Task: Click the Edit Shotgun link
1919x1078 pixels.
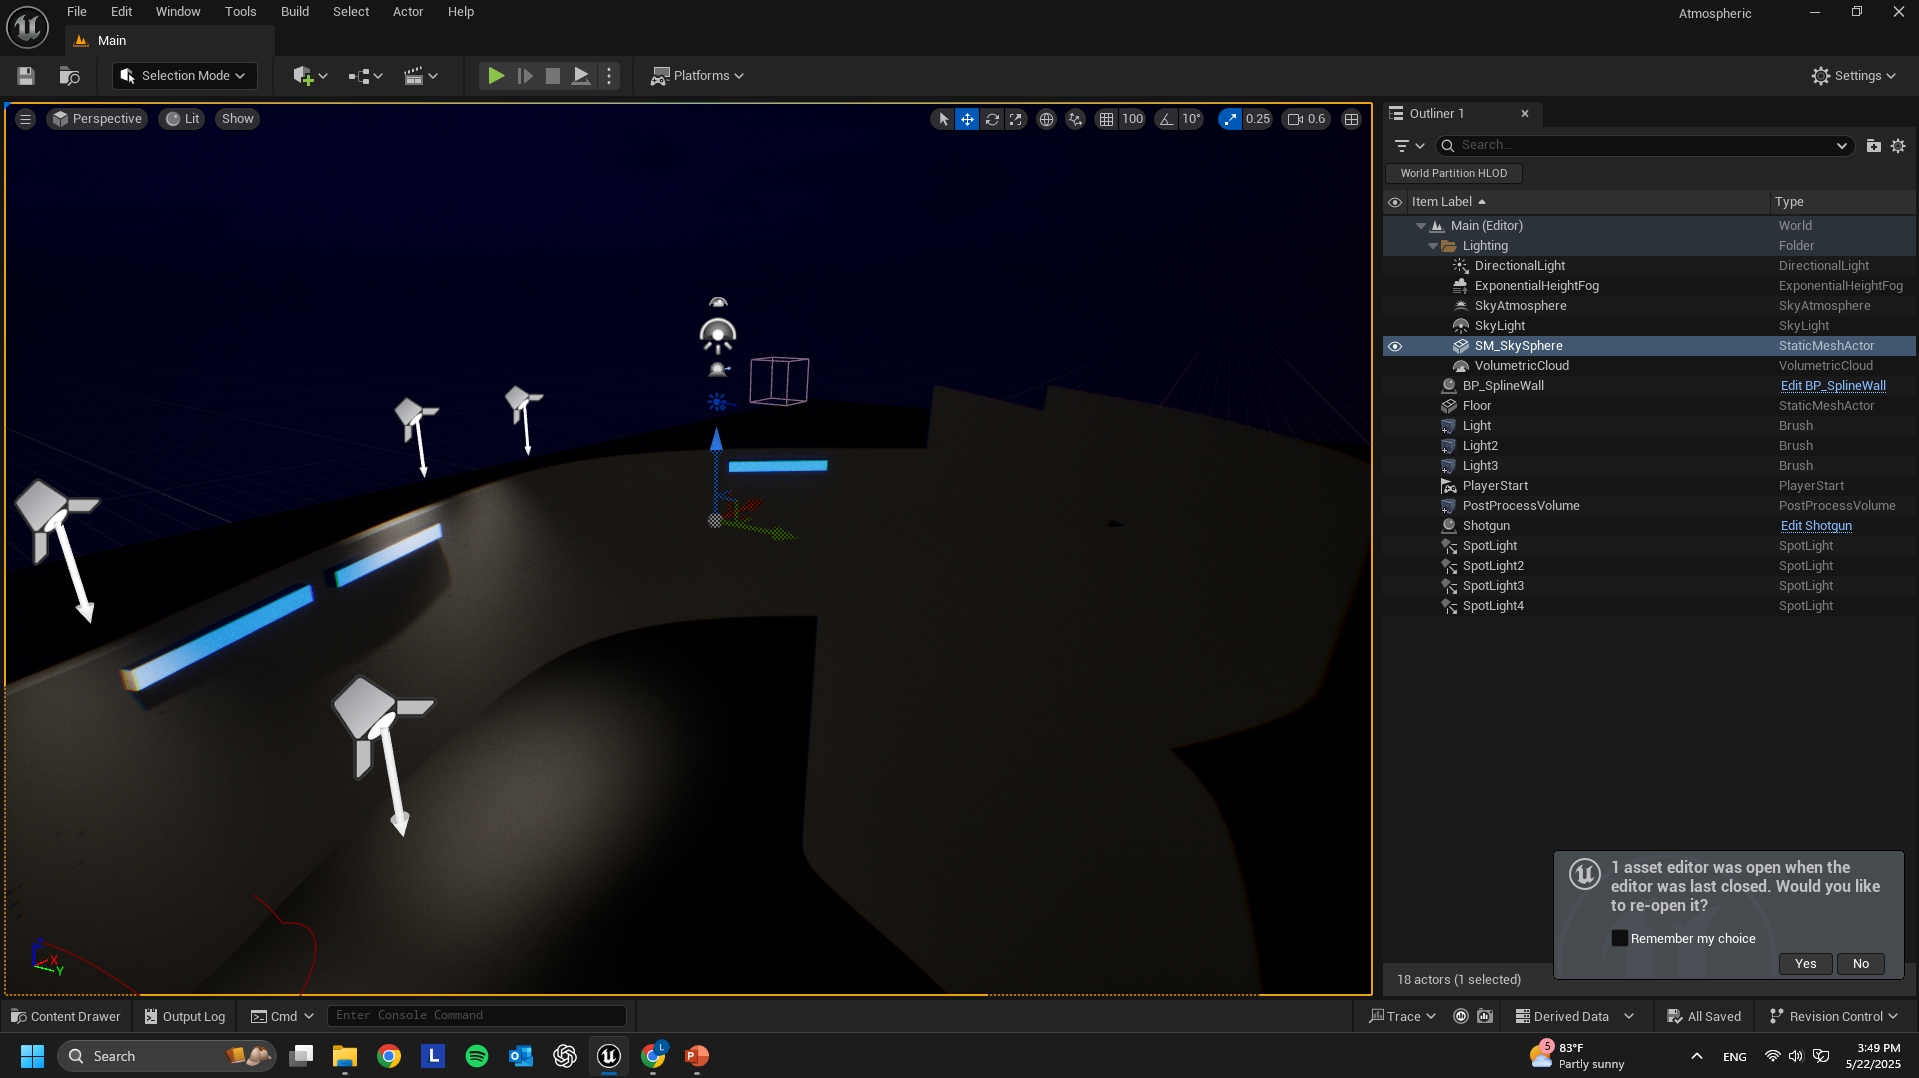Action: tap(1816, 526)
